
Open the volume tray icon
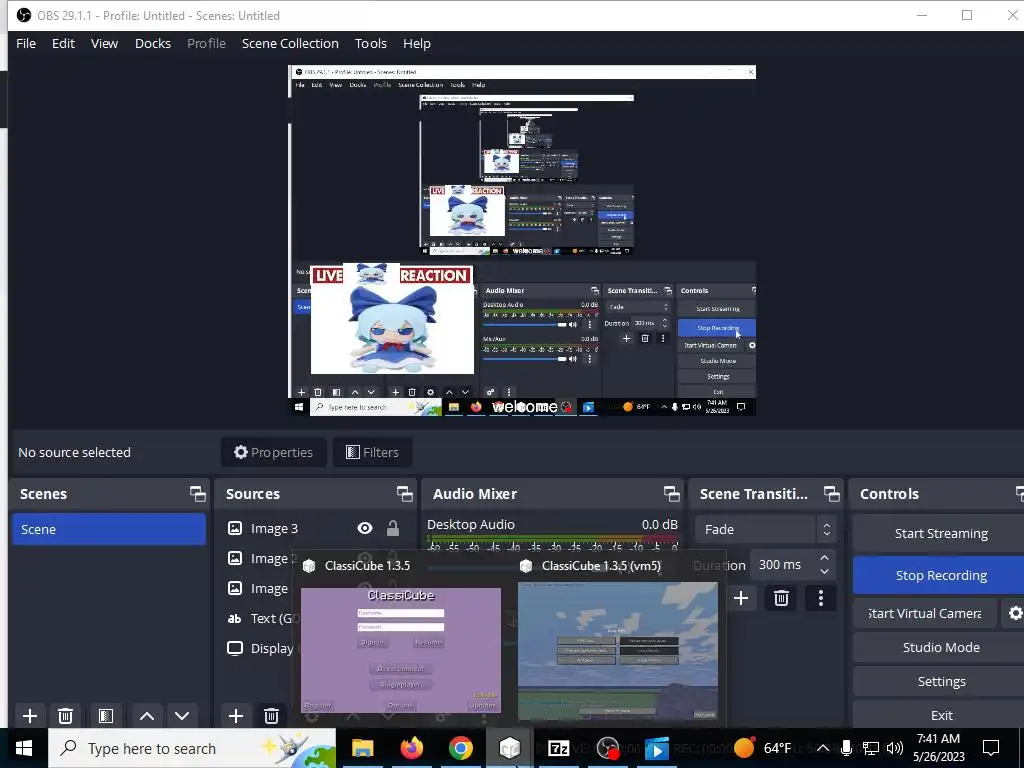895,748
